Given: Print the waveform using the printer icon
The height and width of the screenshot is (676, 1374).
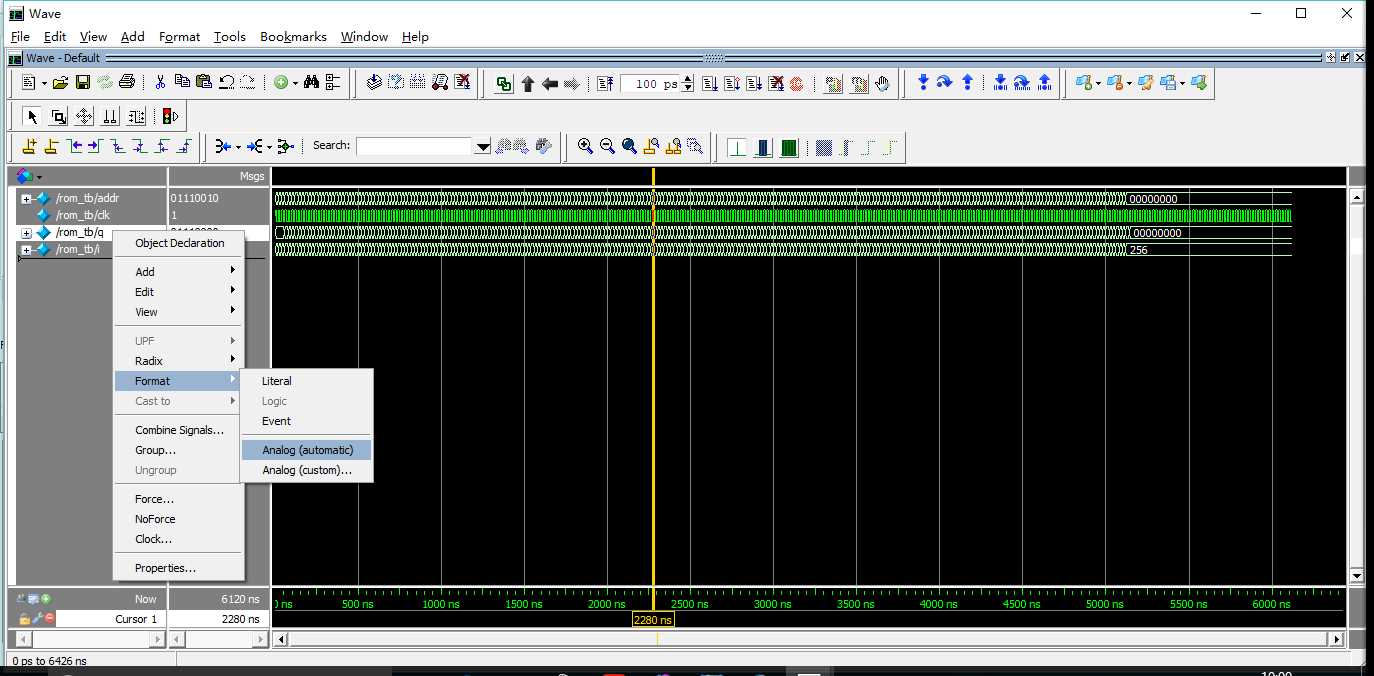Looking at the screenshot, I should pyautogui.click(x=127, y=83).
